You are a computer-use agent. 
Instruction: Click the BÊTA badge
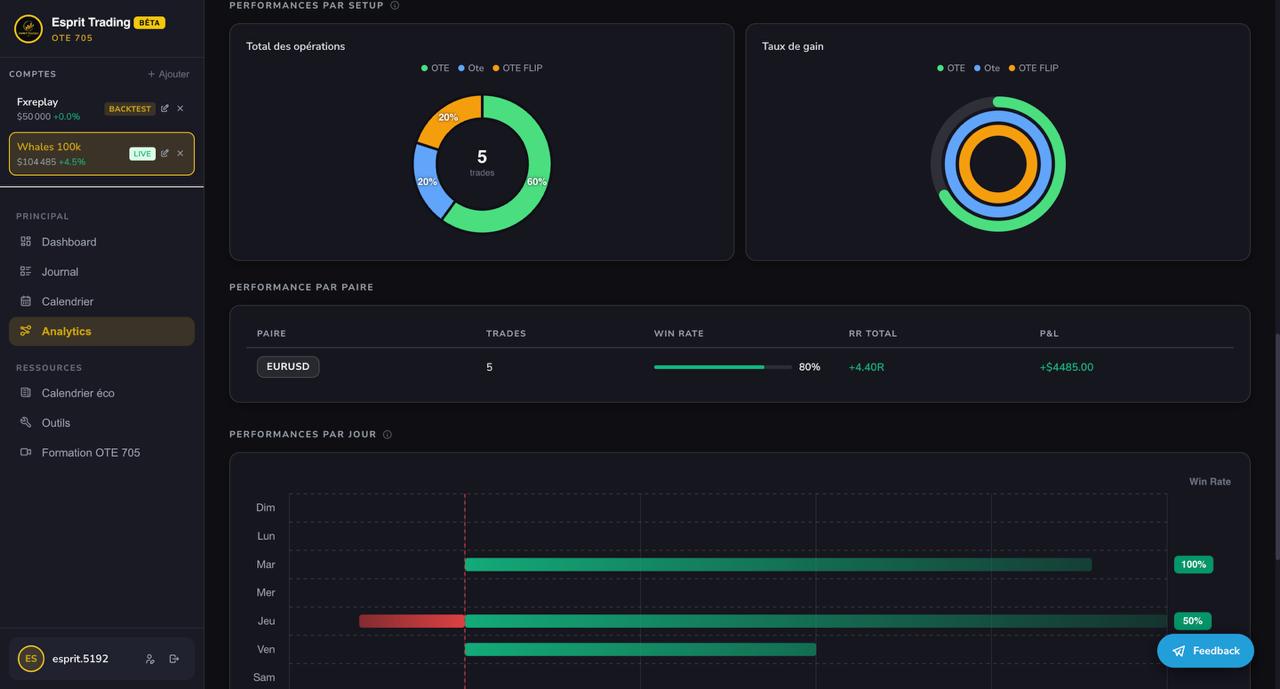[x=149, y=22]
